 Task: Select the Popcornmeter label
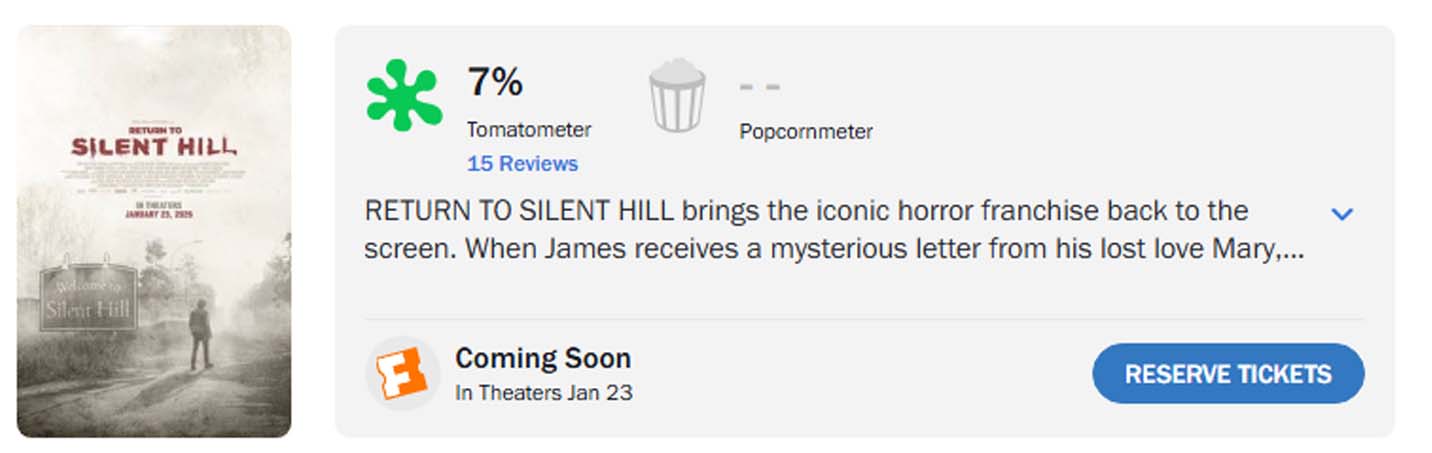click(x=806, y=131)
